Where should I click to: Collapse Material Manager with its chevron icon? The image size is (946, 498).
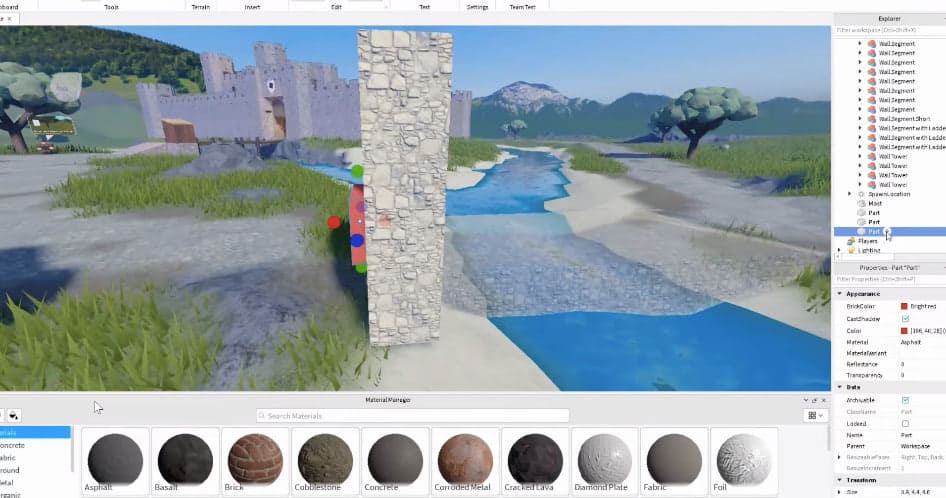click(805, 400)
